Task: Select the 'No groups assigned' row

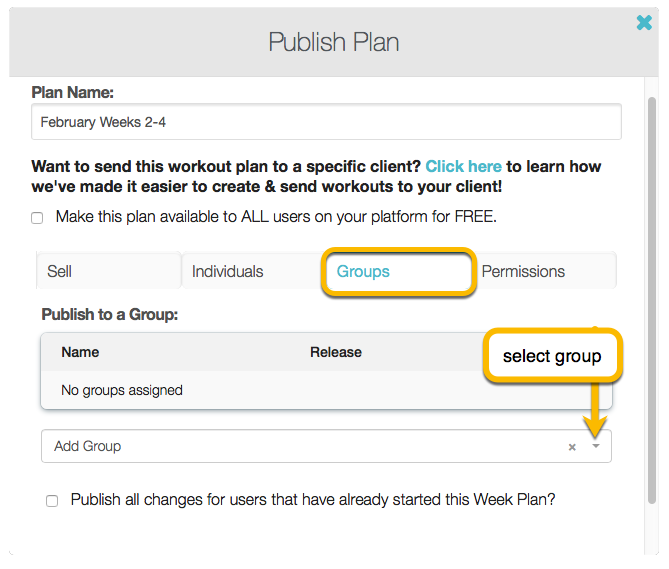Action: point(122,390)
